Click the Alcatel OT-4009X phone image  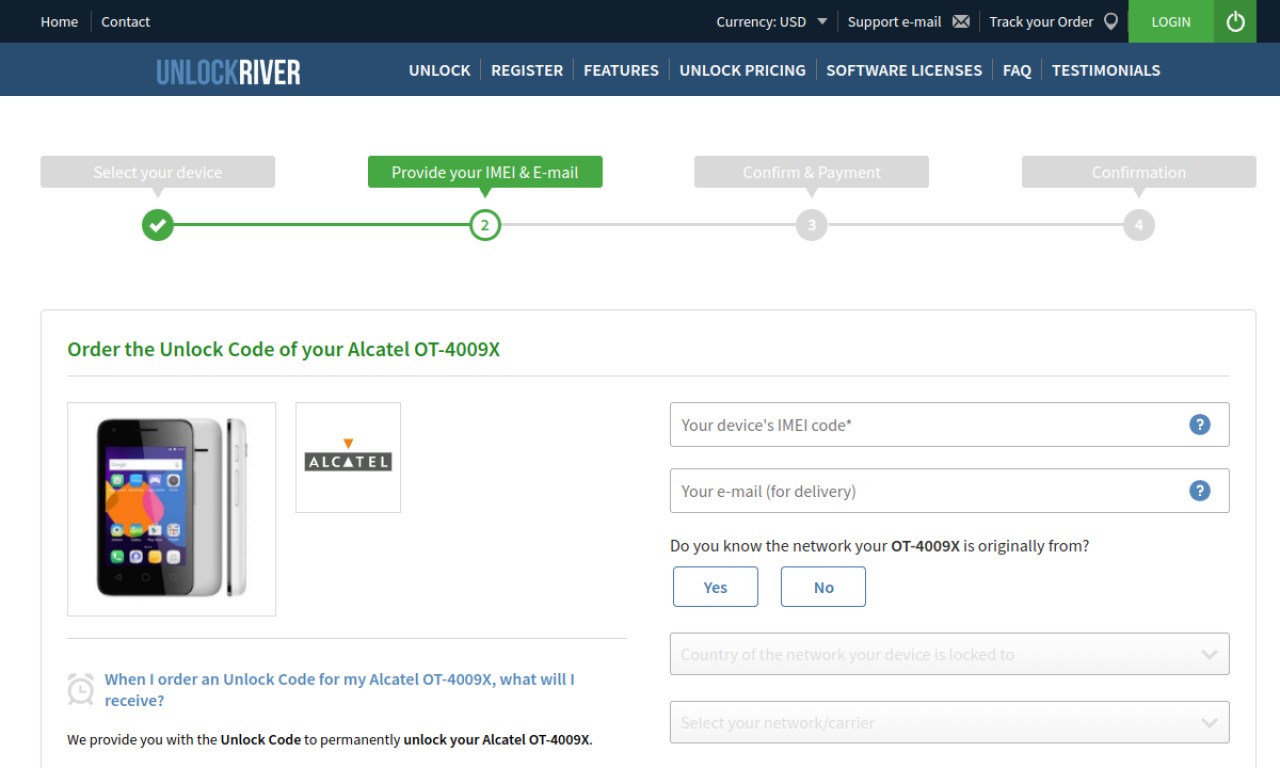point(172,509)
